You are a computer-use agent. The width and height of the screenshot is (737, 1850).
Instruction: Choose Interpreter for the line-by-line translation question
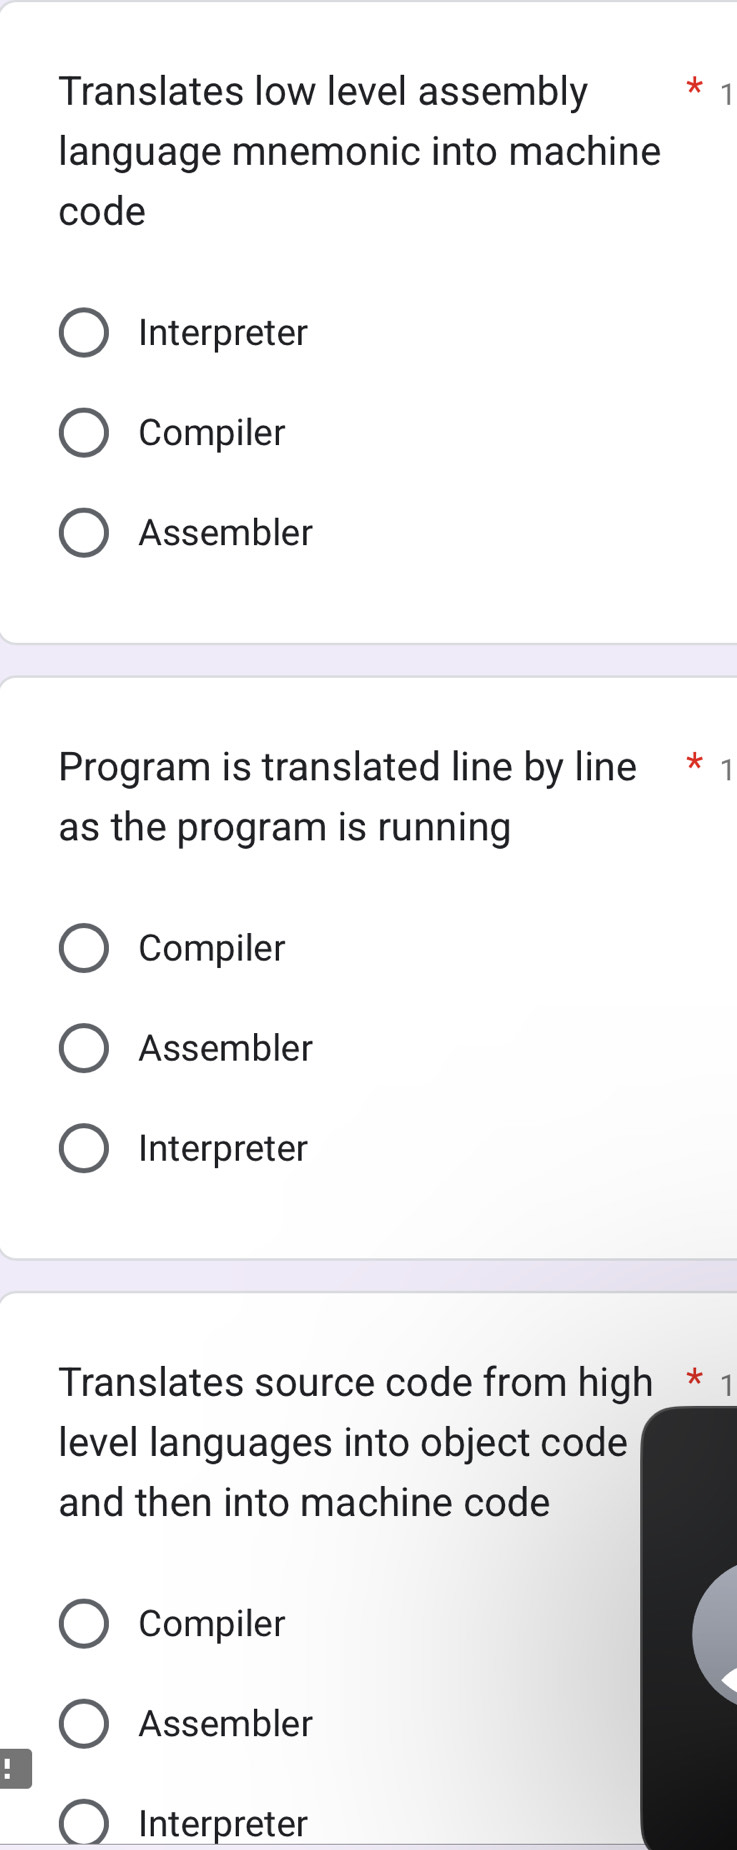click(x=84, y=1147)
